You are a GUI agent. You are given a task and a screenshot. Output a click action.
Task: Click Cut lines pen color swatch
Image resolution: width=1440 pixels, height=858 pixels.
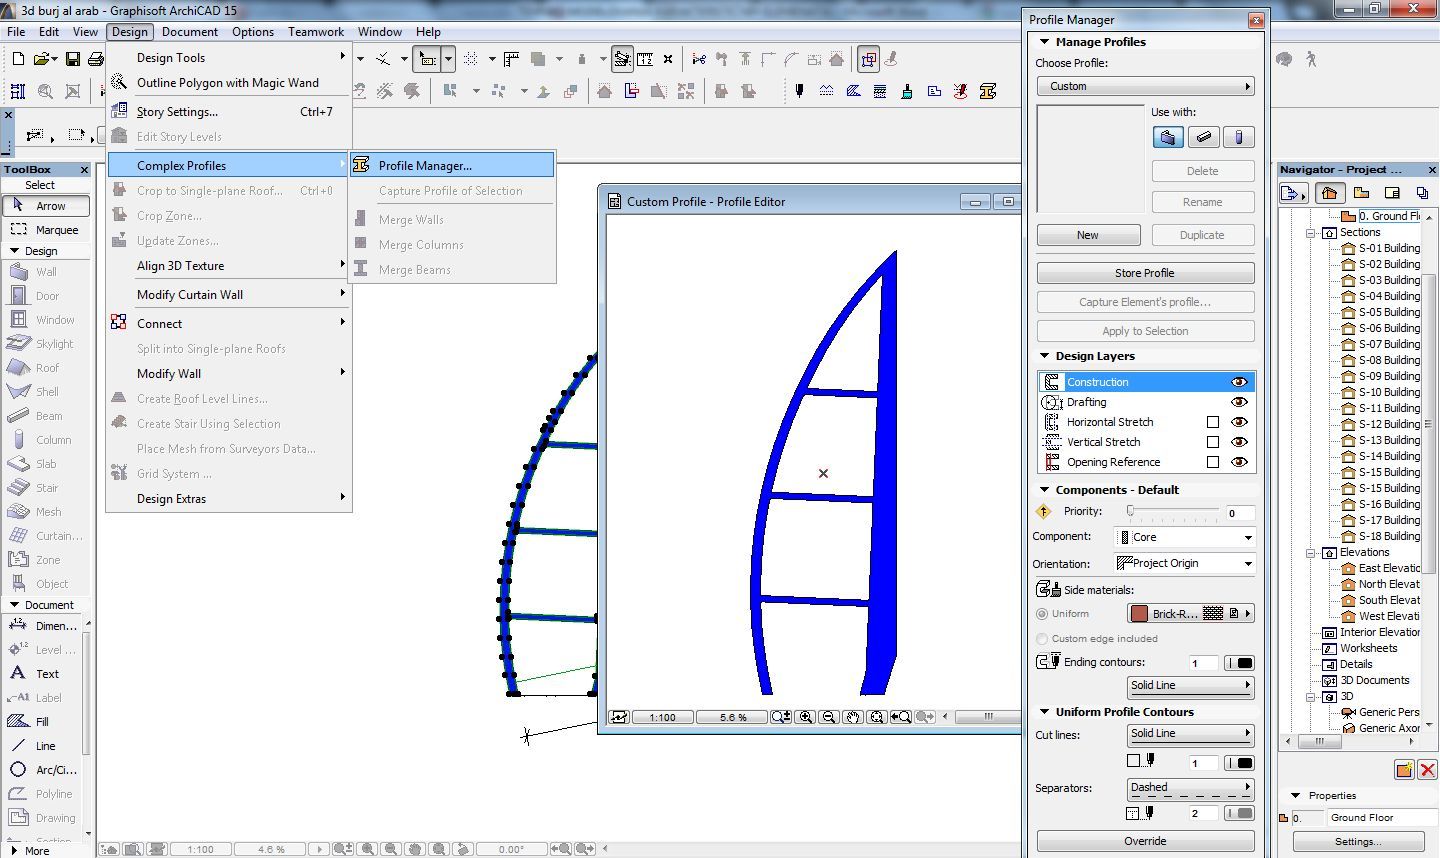[x=1240, y=763]
